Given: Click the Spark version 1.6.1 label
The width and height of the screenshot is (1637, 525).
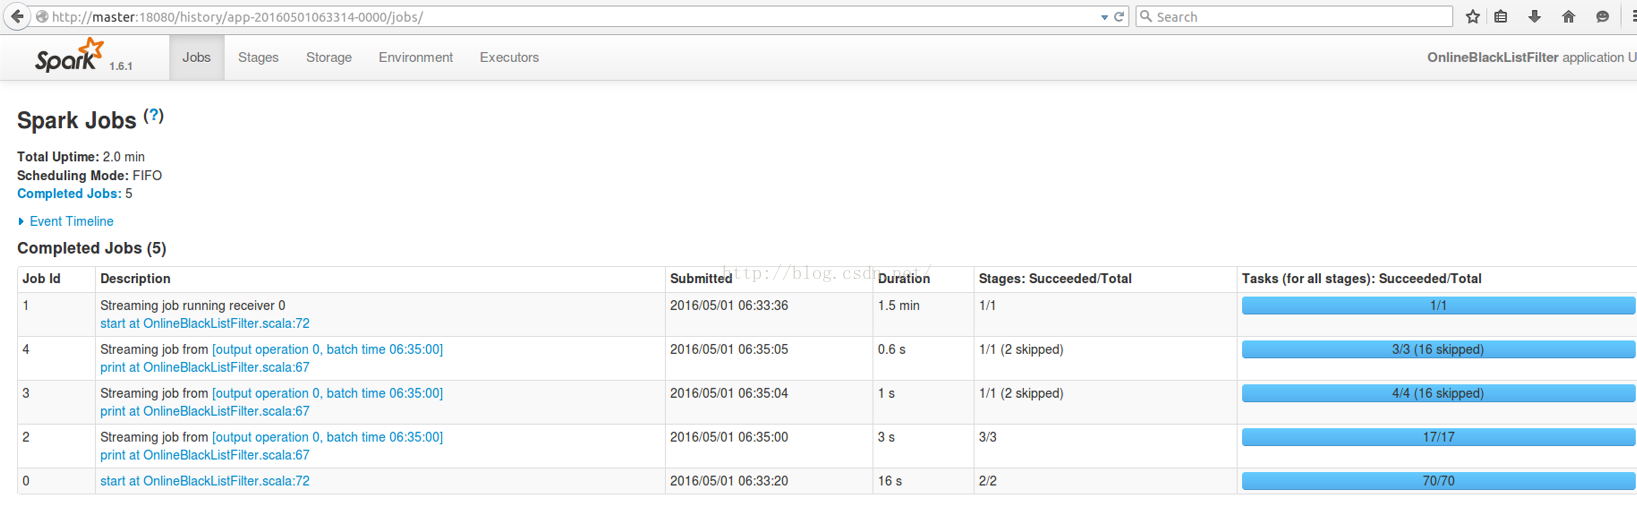Looking at the screenshot, I should coord(121,66).
